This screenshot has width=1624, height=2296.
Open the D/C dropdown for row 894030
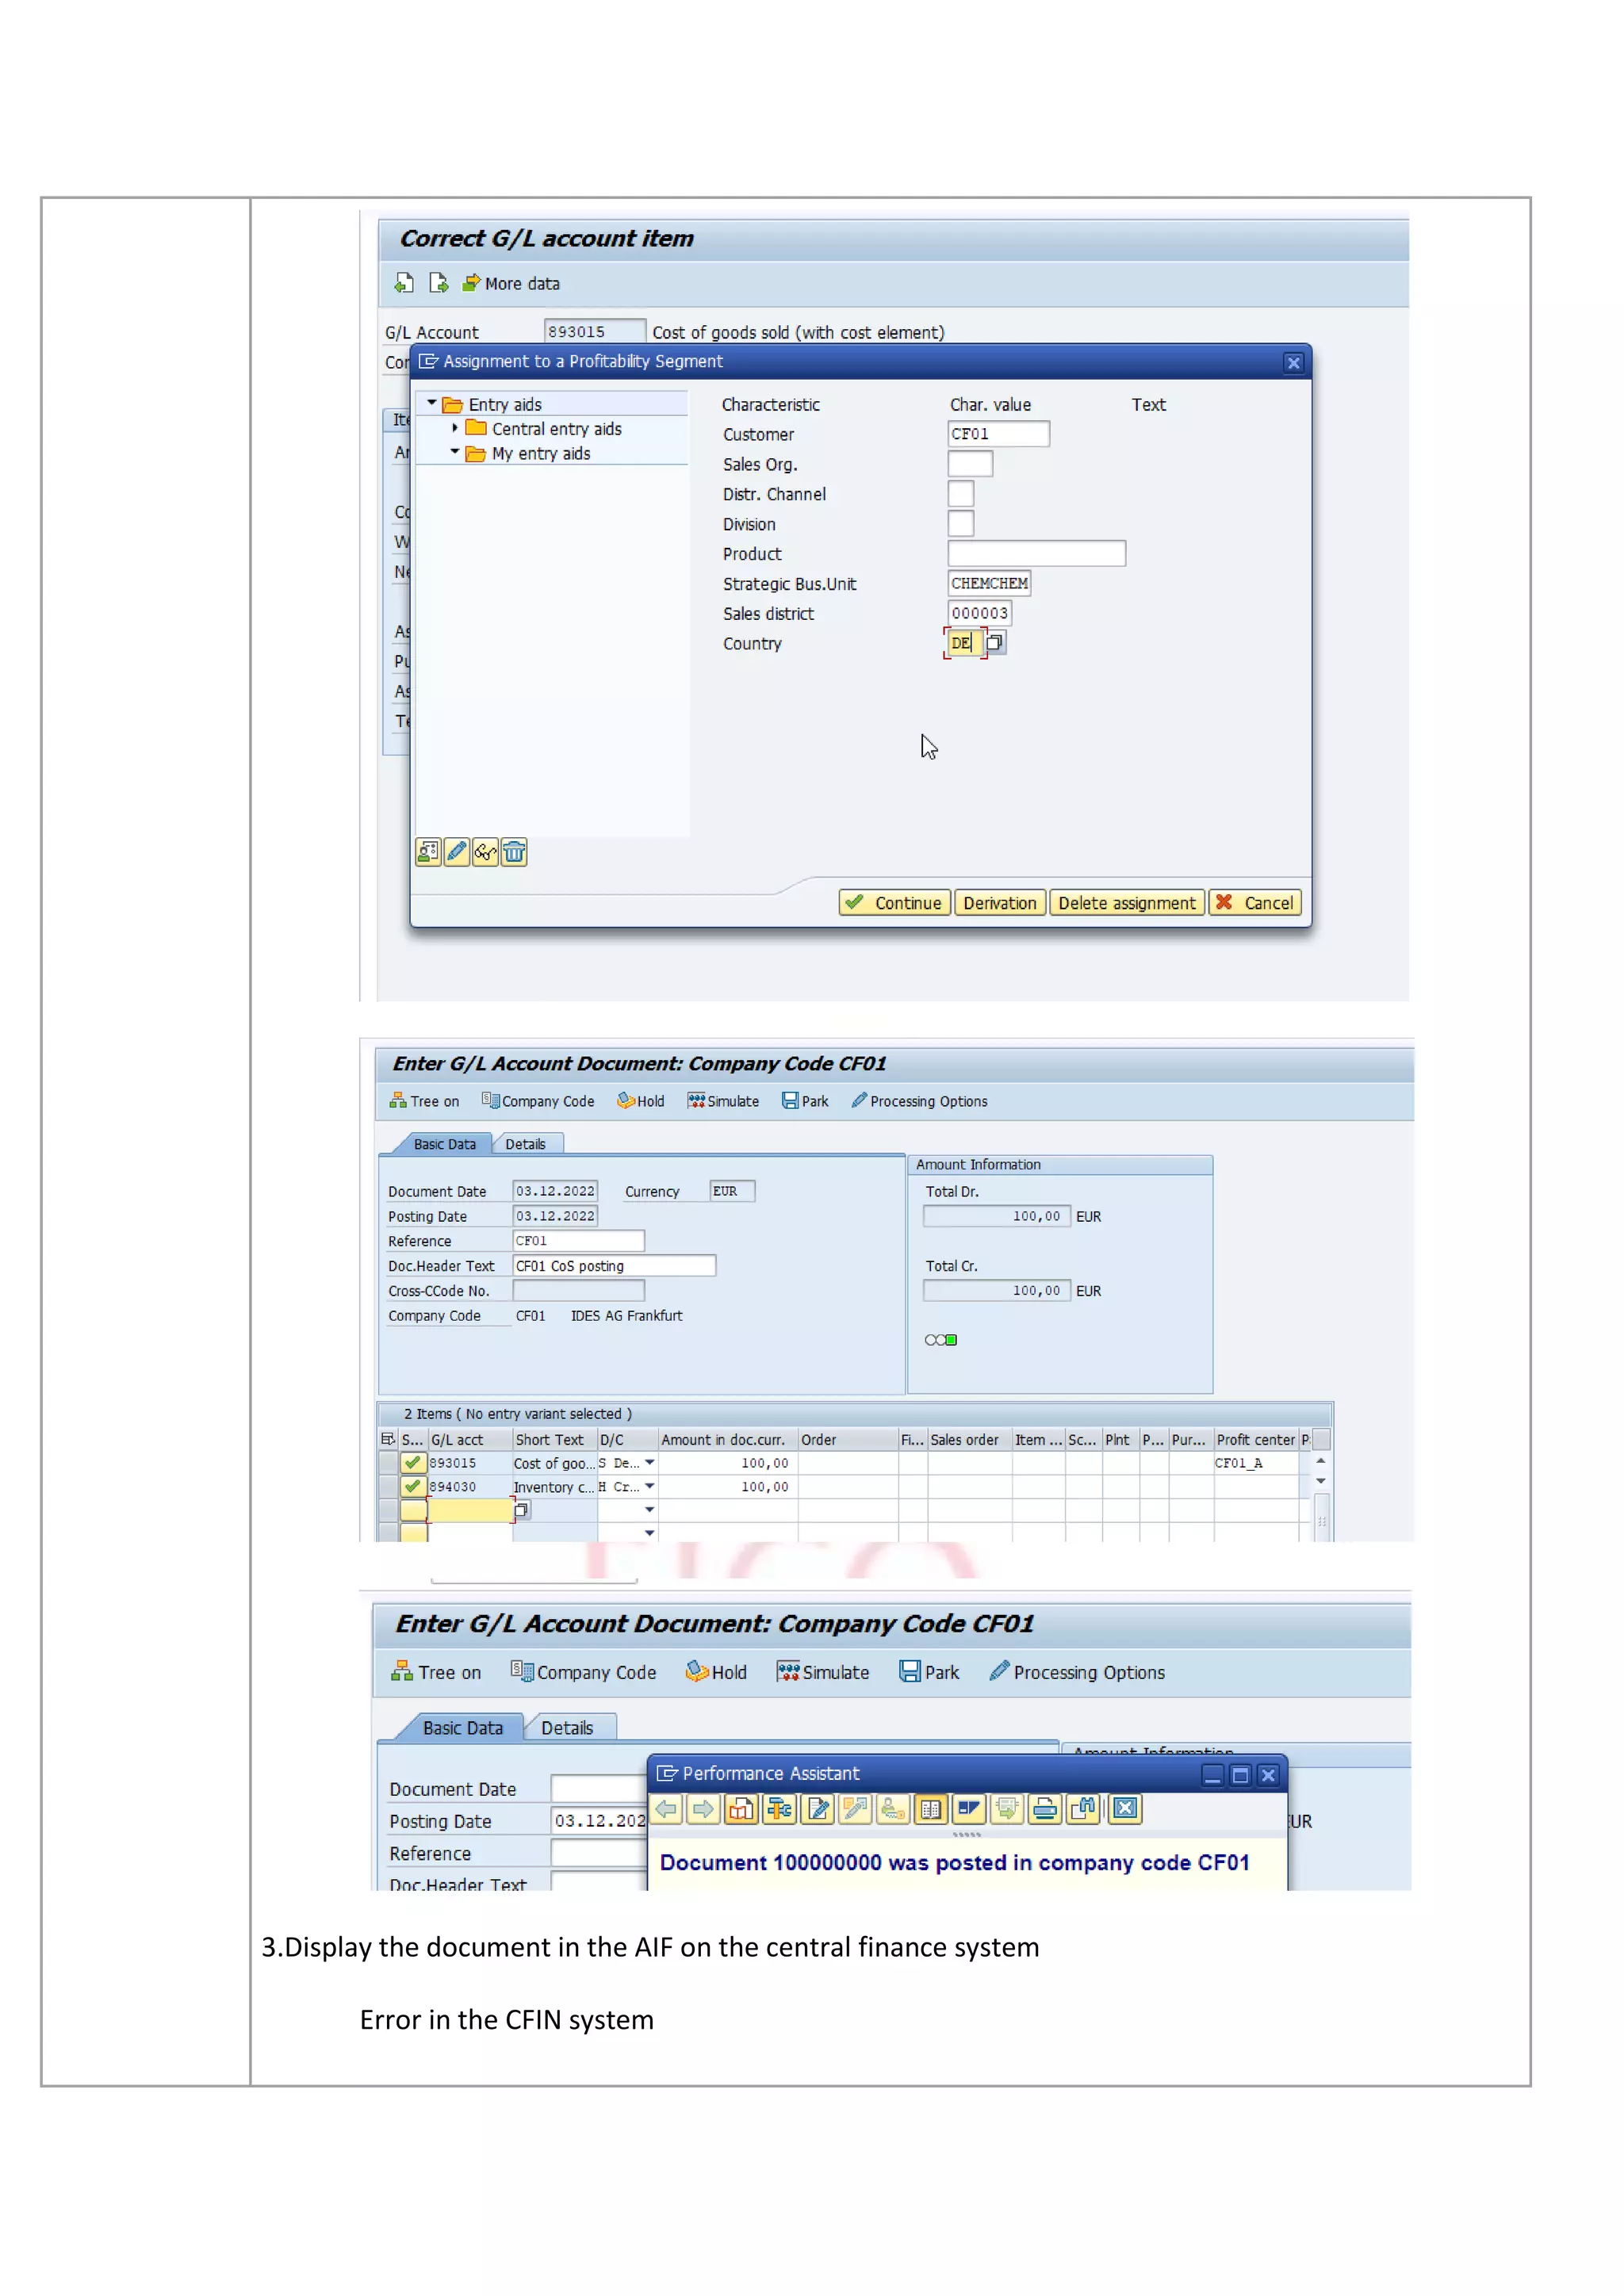click(650, 1487)
